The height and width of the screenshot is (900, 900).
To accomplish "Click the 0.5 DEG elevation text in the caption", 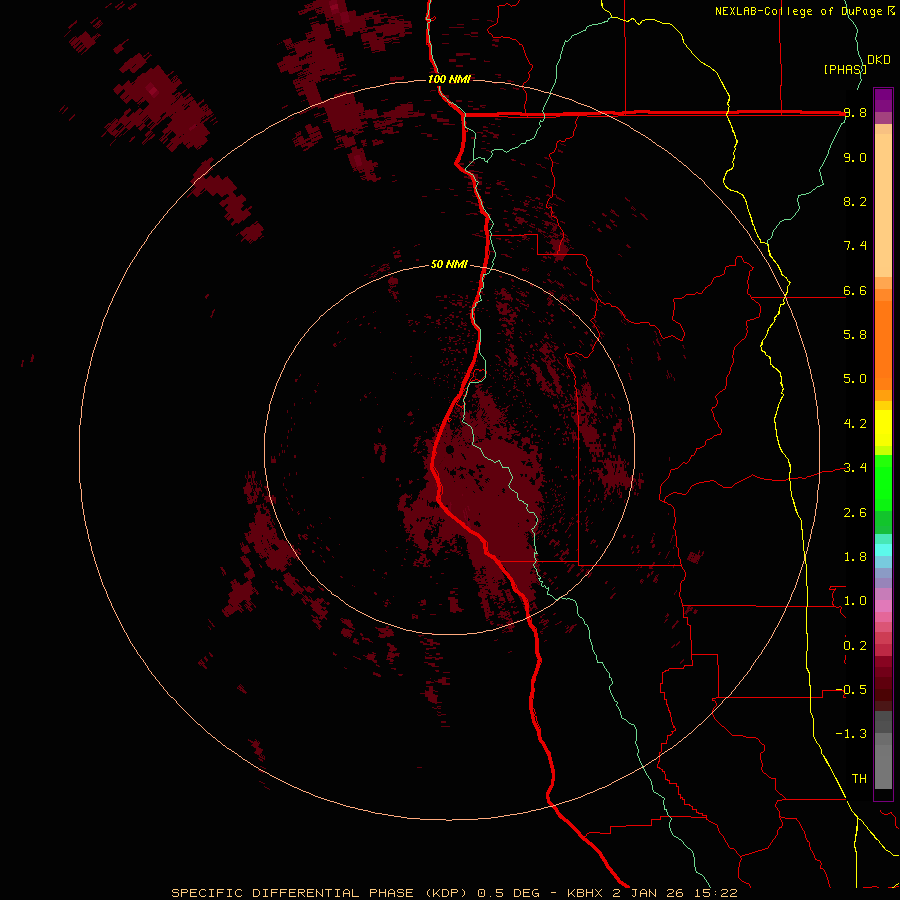I will pyautogui.click(x=509, y=893).
